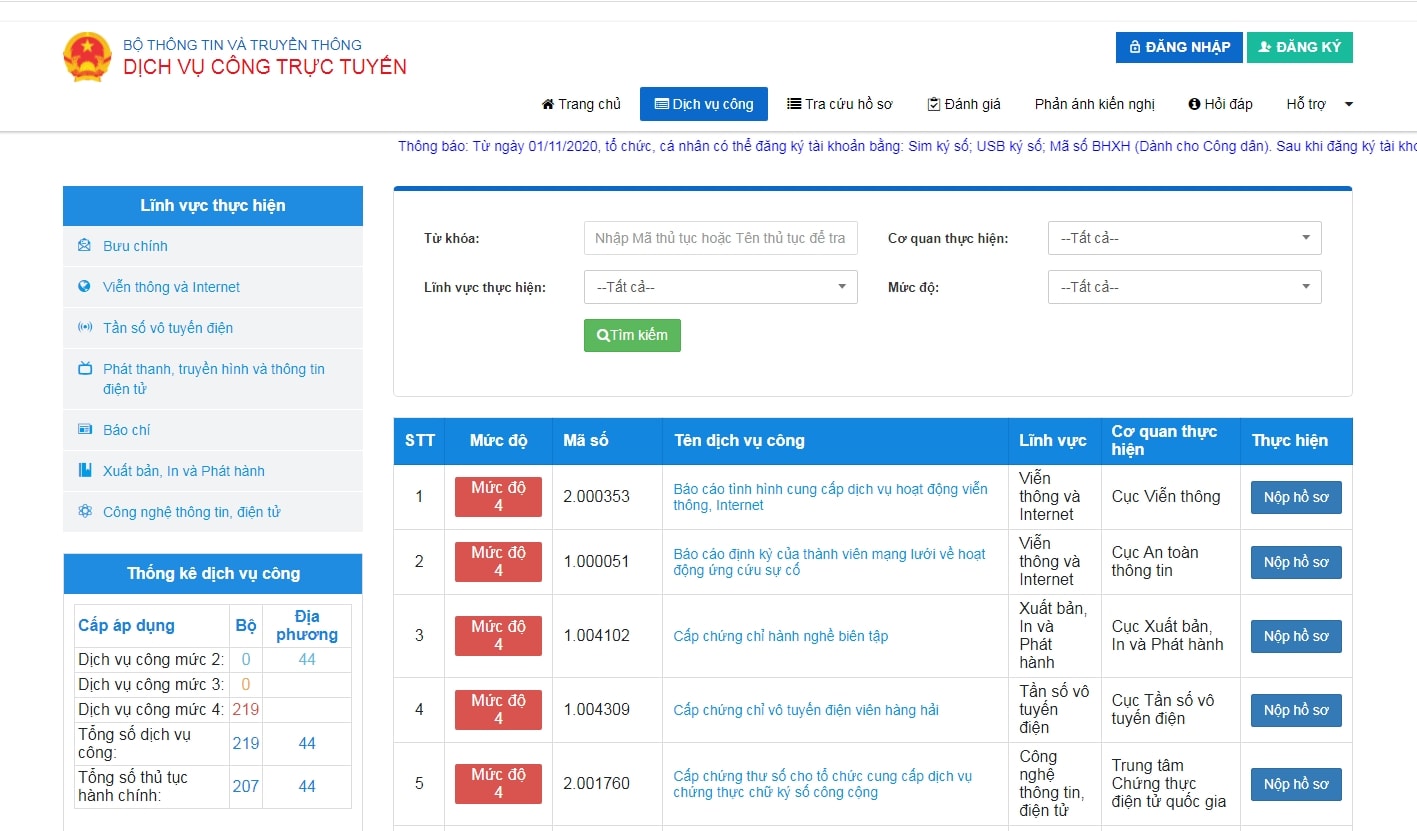Click the national emblem logo
This screenshot has width=1417, height=831.
pos(87,57)
